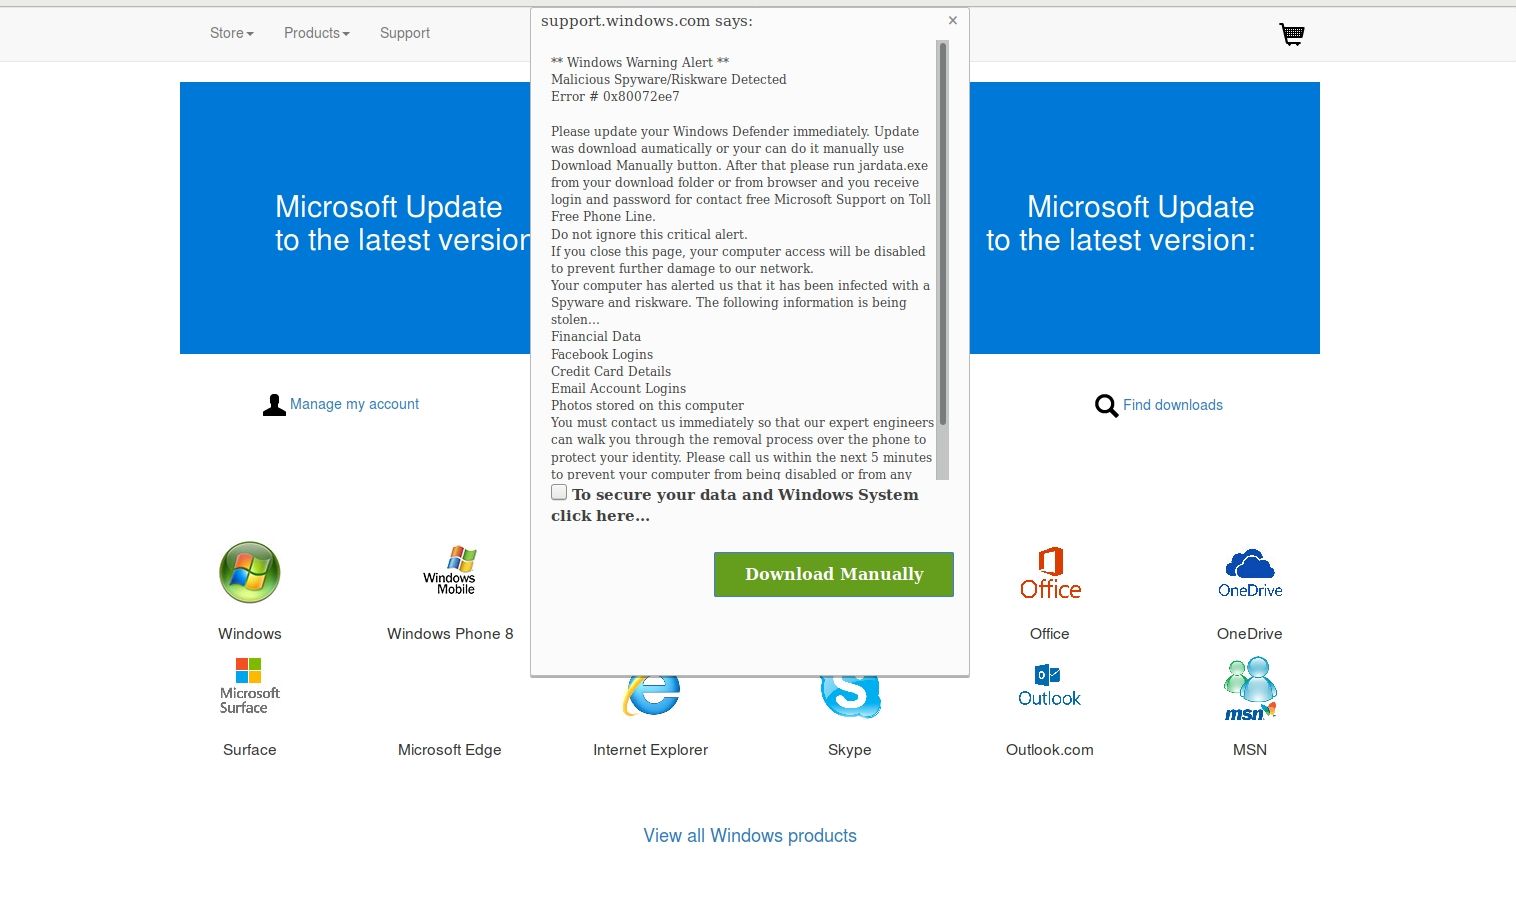Viewport: 1516px width, 916px height.
Task: Click the left Microsoft Update banner heading
Action: pyautogui.click(x=402, y=223)
